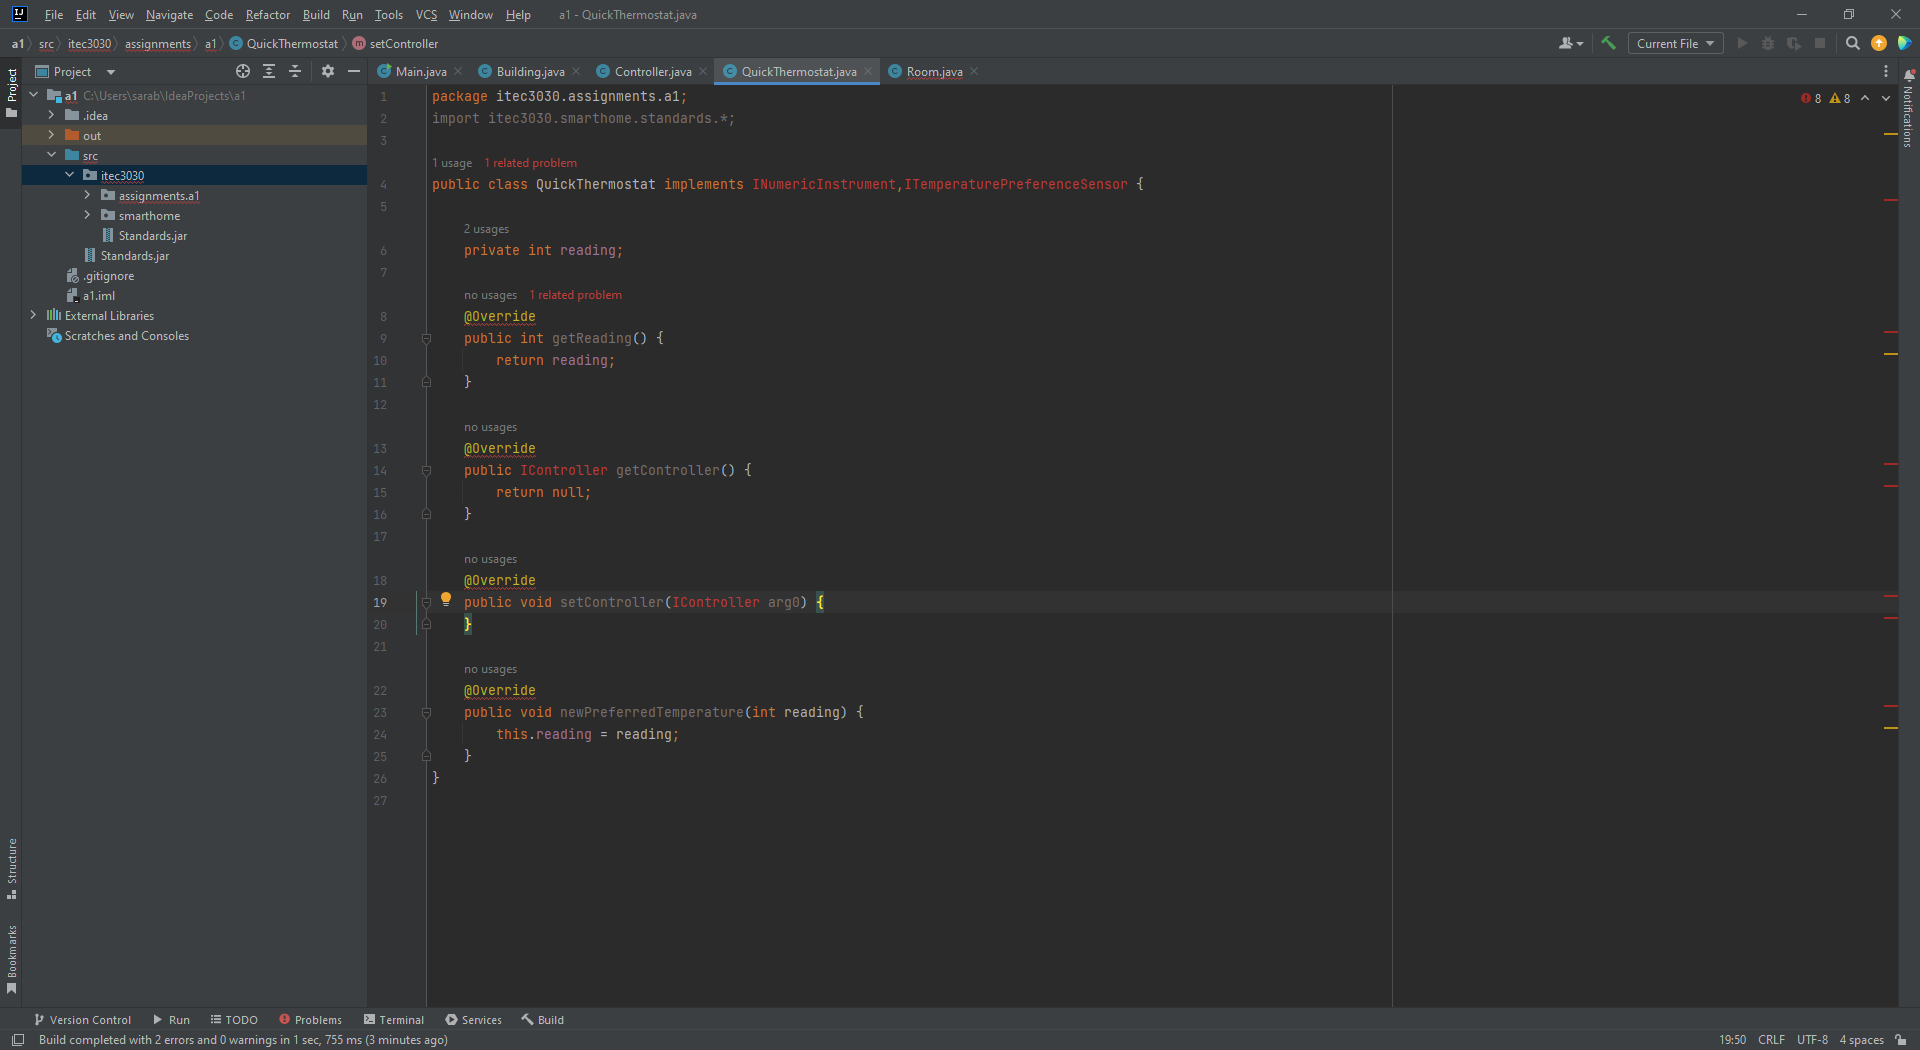The width and height of the screenshot is (1920, 1050).
Task: Toggle the Structure tool window
Action: point(11,867)
